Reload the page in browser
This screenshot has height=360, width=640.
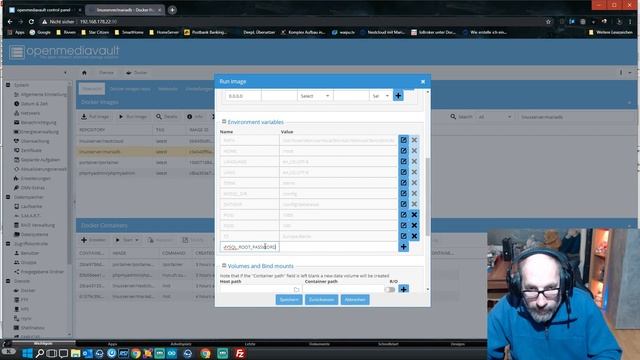[x=31, y=21]
